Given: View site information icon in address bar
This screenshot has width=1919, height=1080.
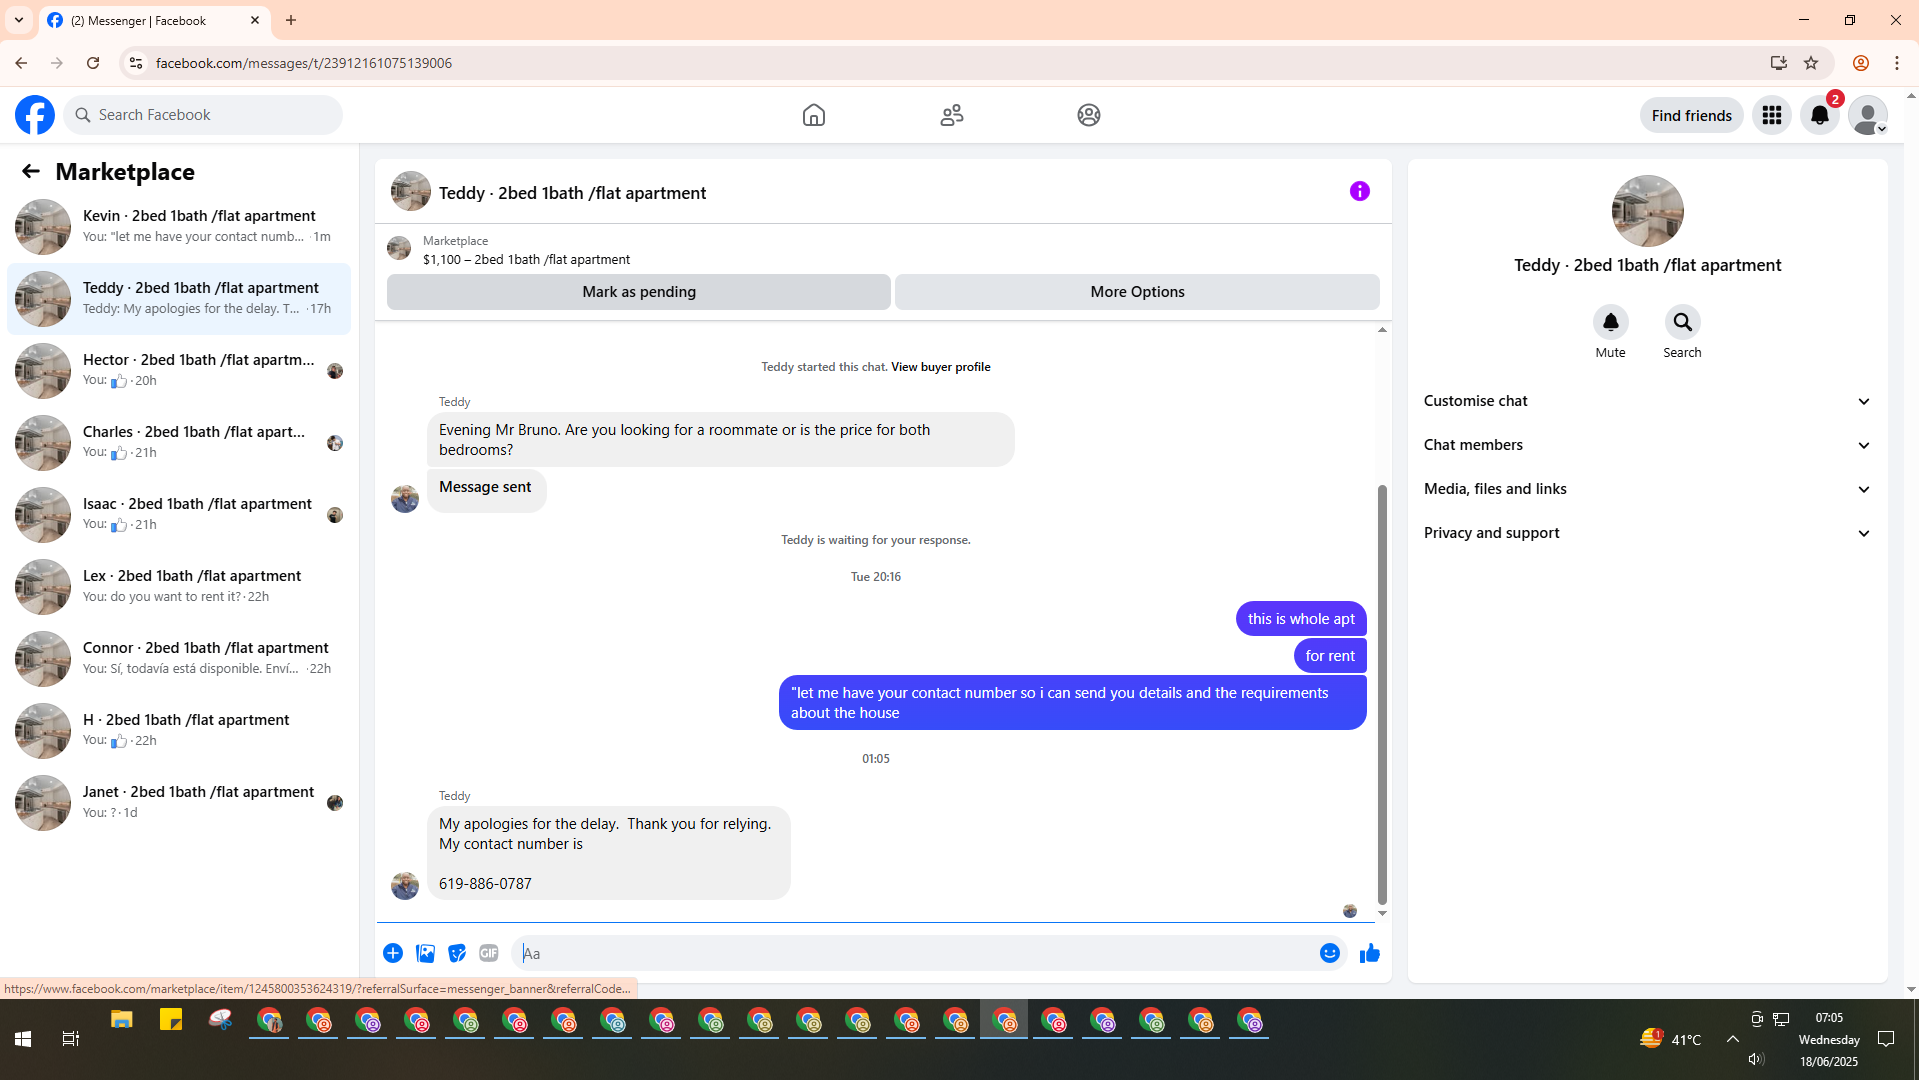Looking at the screenshot, I should click(x=135, y=63).
